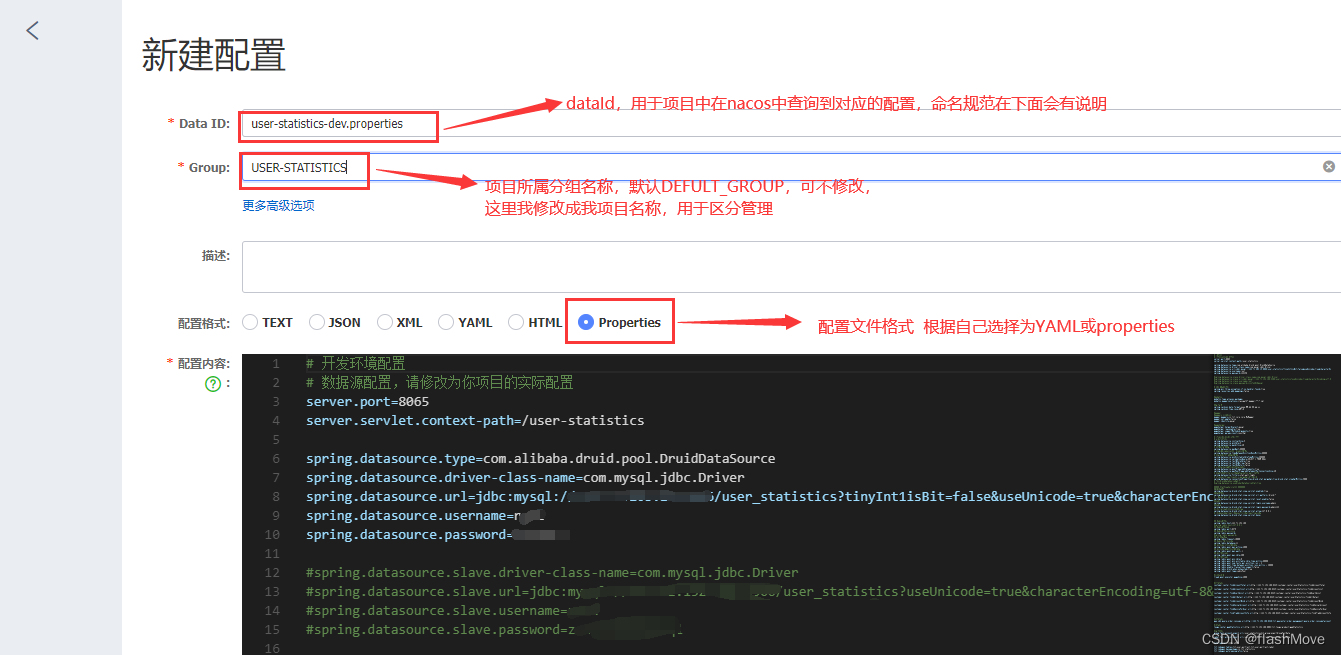Click the #spring.datasource.slave.driver-class-name line
The image size is (1341, 655).
click(x=552, y=572)
